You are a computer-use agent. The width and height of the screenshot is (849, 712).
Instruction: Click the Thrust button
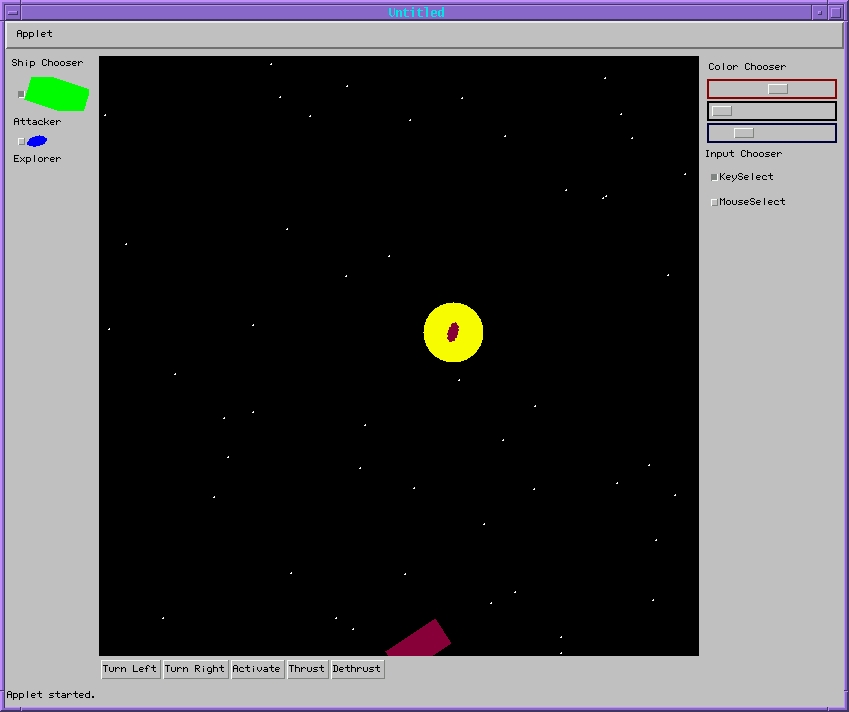(307, 669)
